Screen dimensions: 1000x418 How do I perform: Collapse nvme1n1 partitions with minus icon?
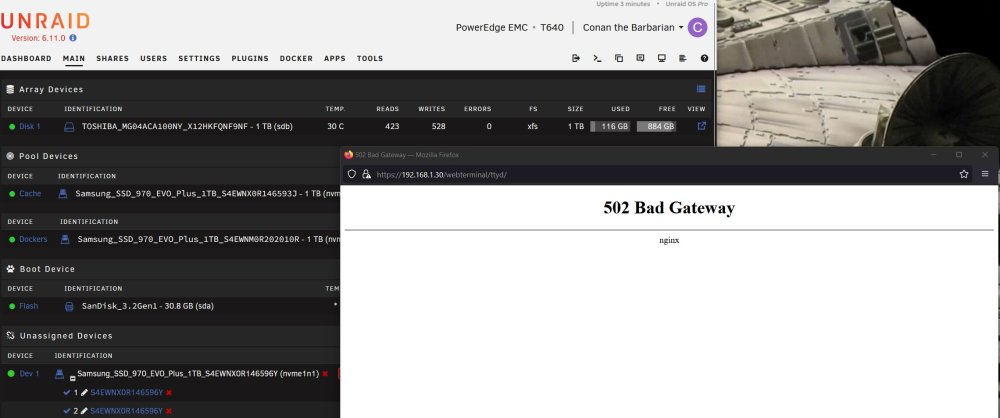[x=72, y=378]
